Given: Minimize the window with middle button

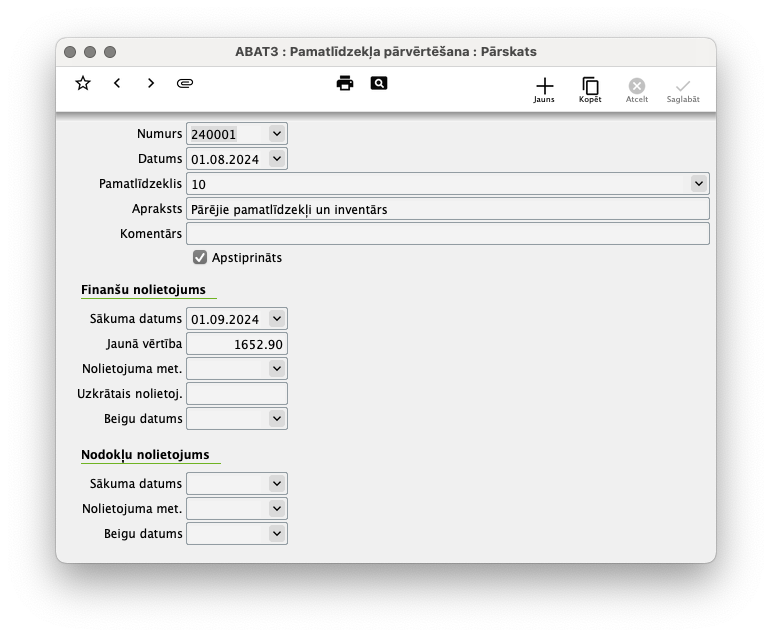Looking at the screenshot, I should click(90, 52).
